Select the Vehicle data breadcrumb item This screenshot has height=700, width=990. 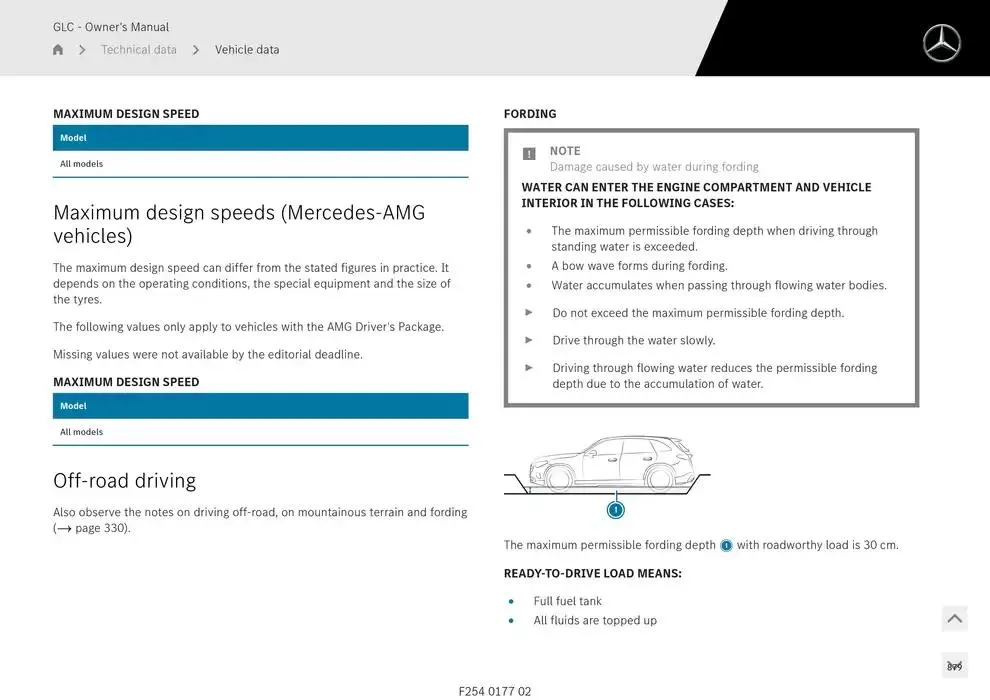247,50
